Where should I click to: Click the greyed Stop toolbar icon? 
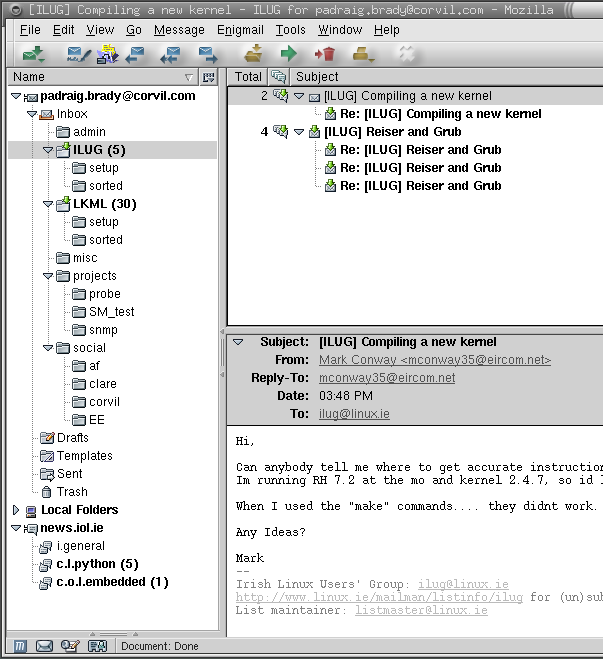pos(407,54)
